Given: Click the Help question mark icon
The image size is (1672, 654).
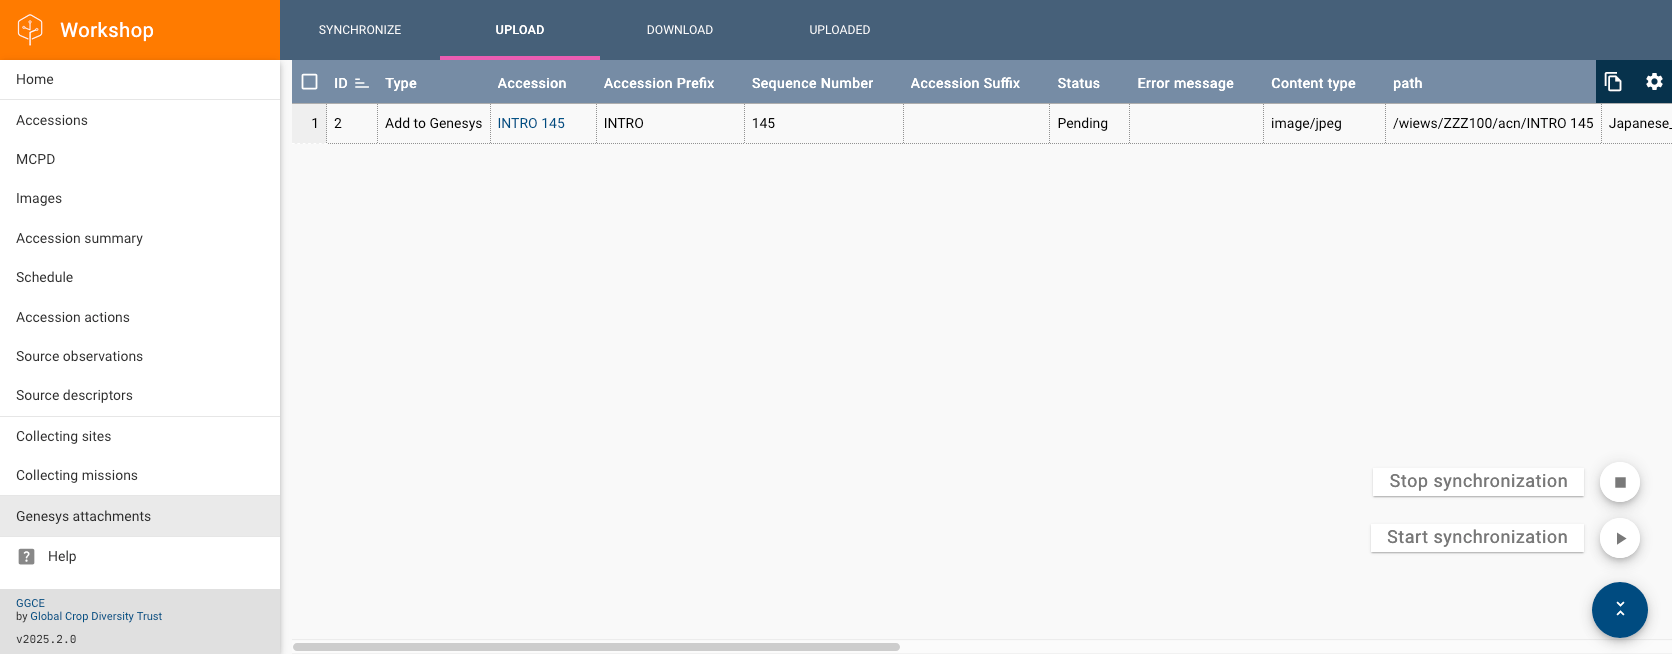Looking at the screenshot, I should 27,557.
